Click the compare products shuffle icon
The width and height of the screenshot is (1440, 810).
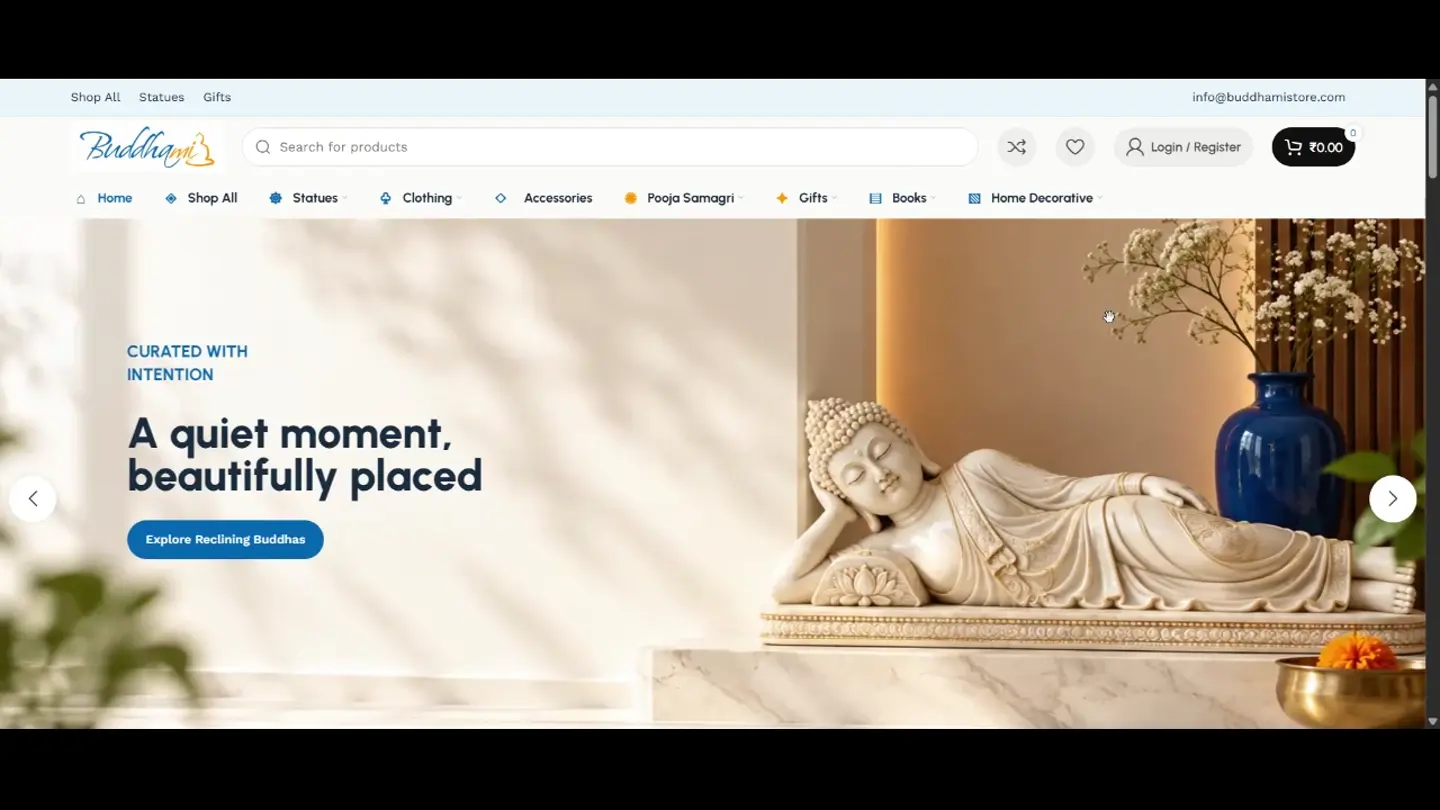pyautogui.click(x=1016, y=147)
